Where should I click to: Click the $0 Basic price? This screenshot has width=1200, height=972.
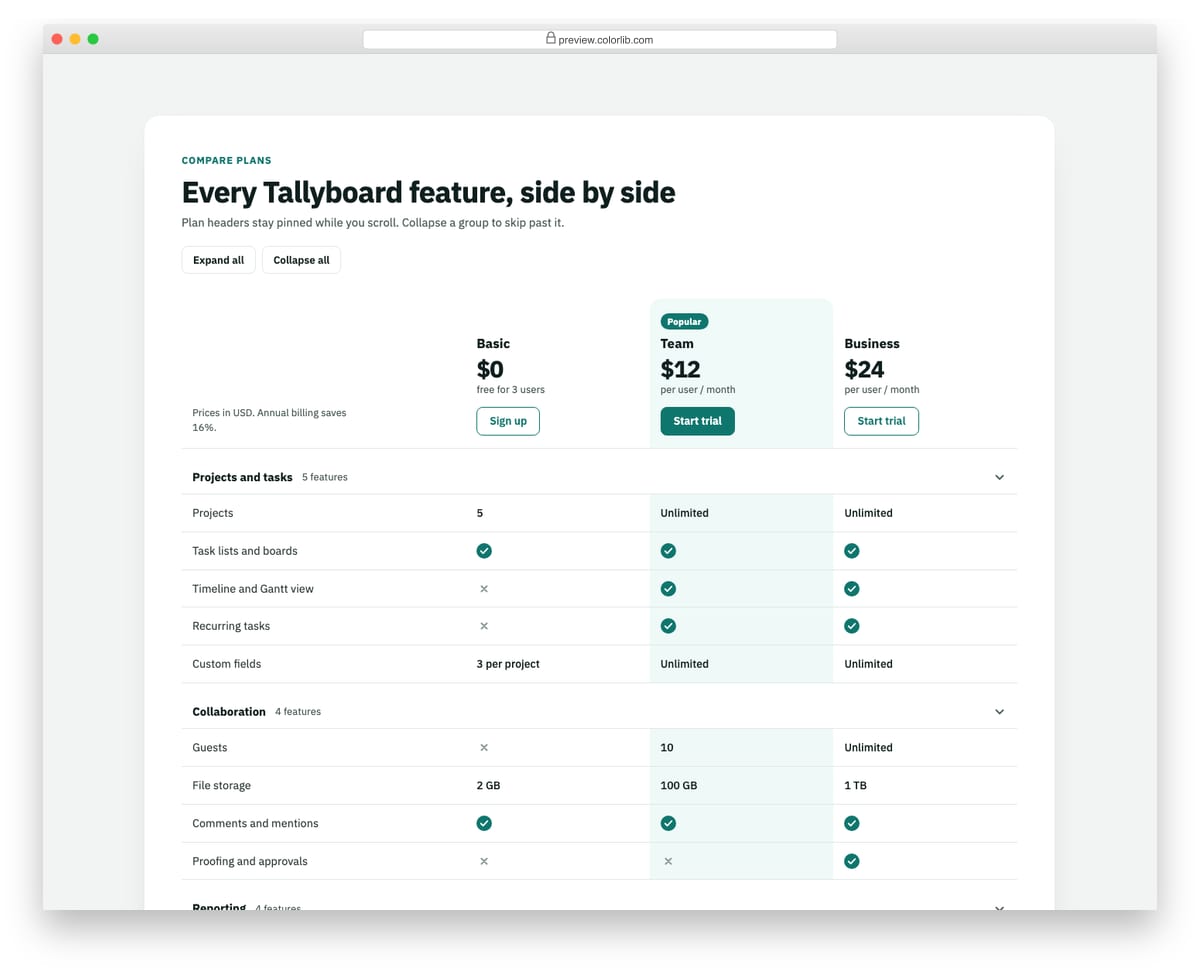click(490, 369)
